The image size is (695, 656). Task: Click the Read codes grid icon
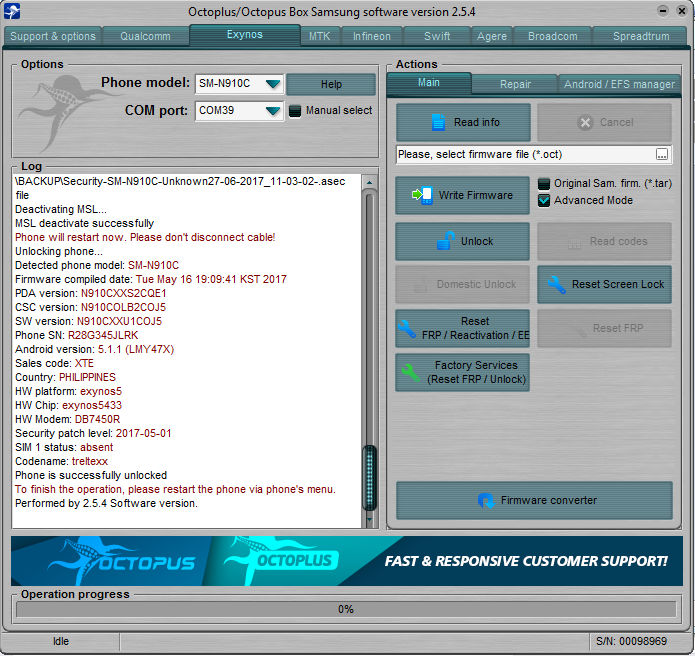point(574,243)
